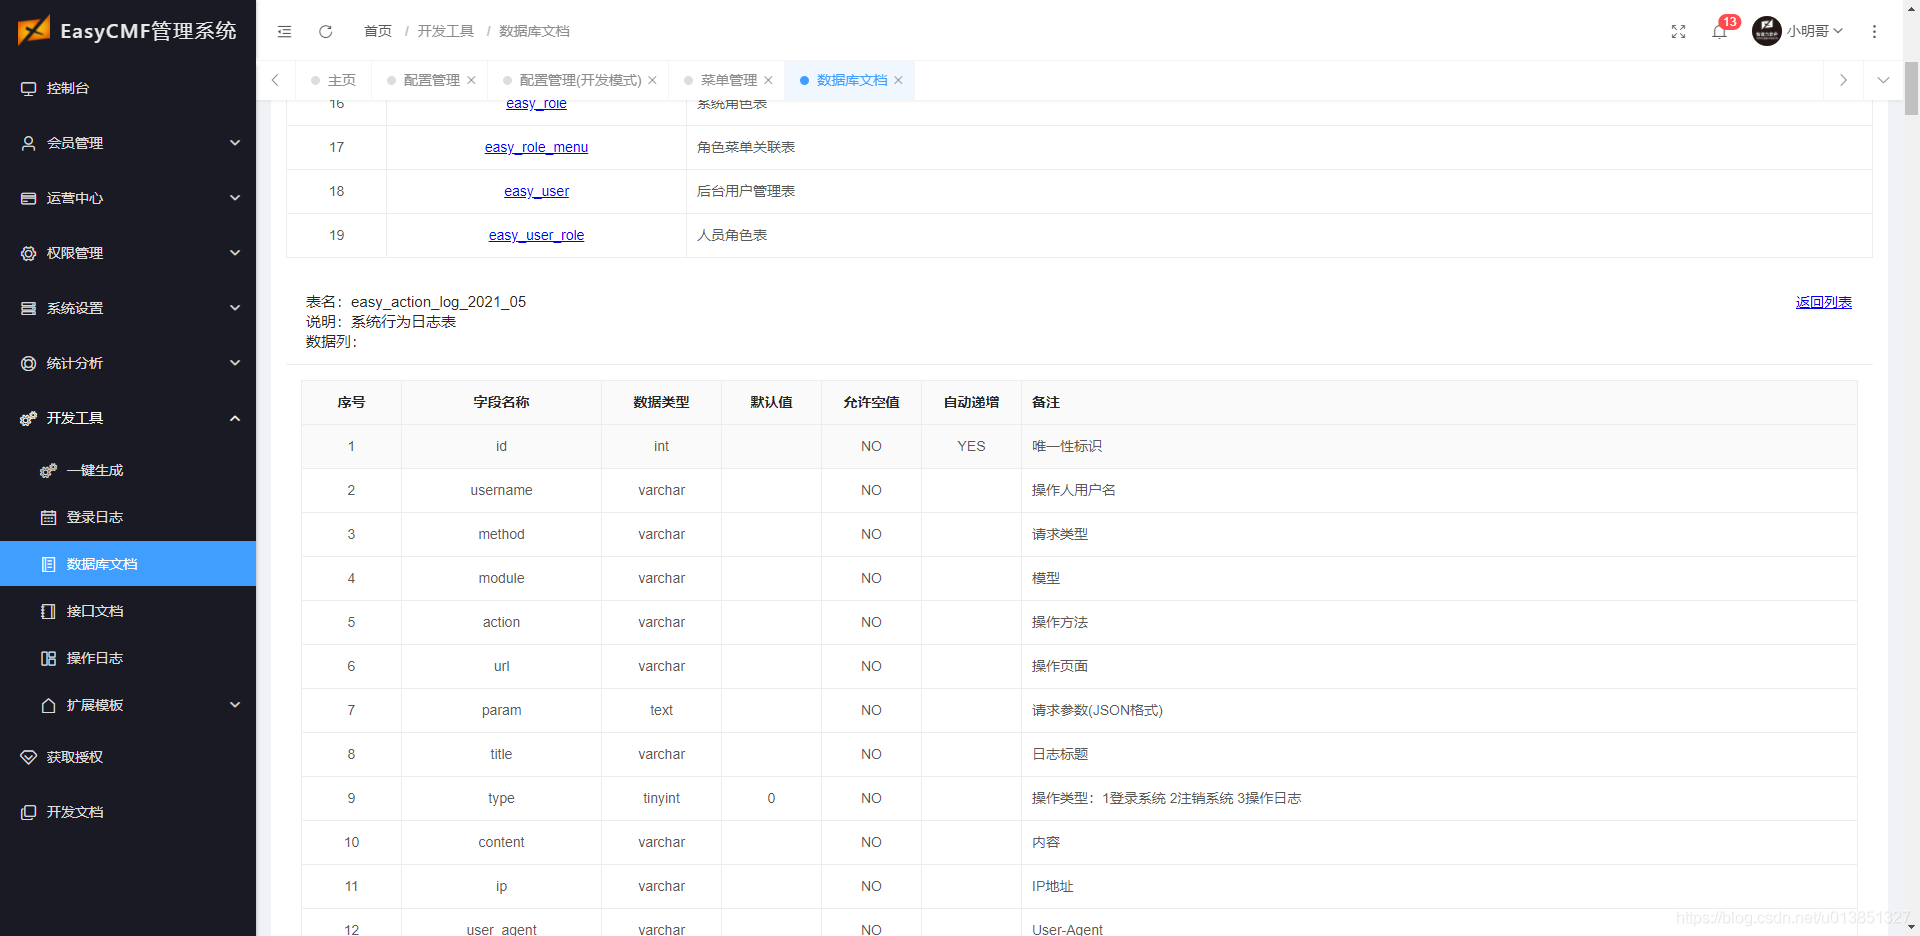1920x936 pixels.
Task: Open easy_role table link
Action: coord(536,104)
